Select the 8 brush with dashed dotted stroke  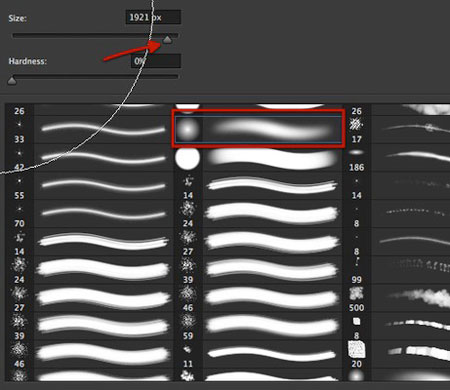pyautogui.click(x=397, y=214)
